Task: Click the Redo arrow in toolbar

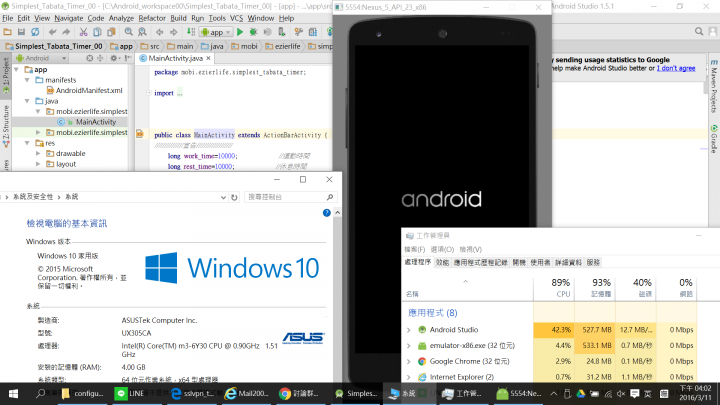Action: coord(66,32)
